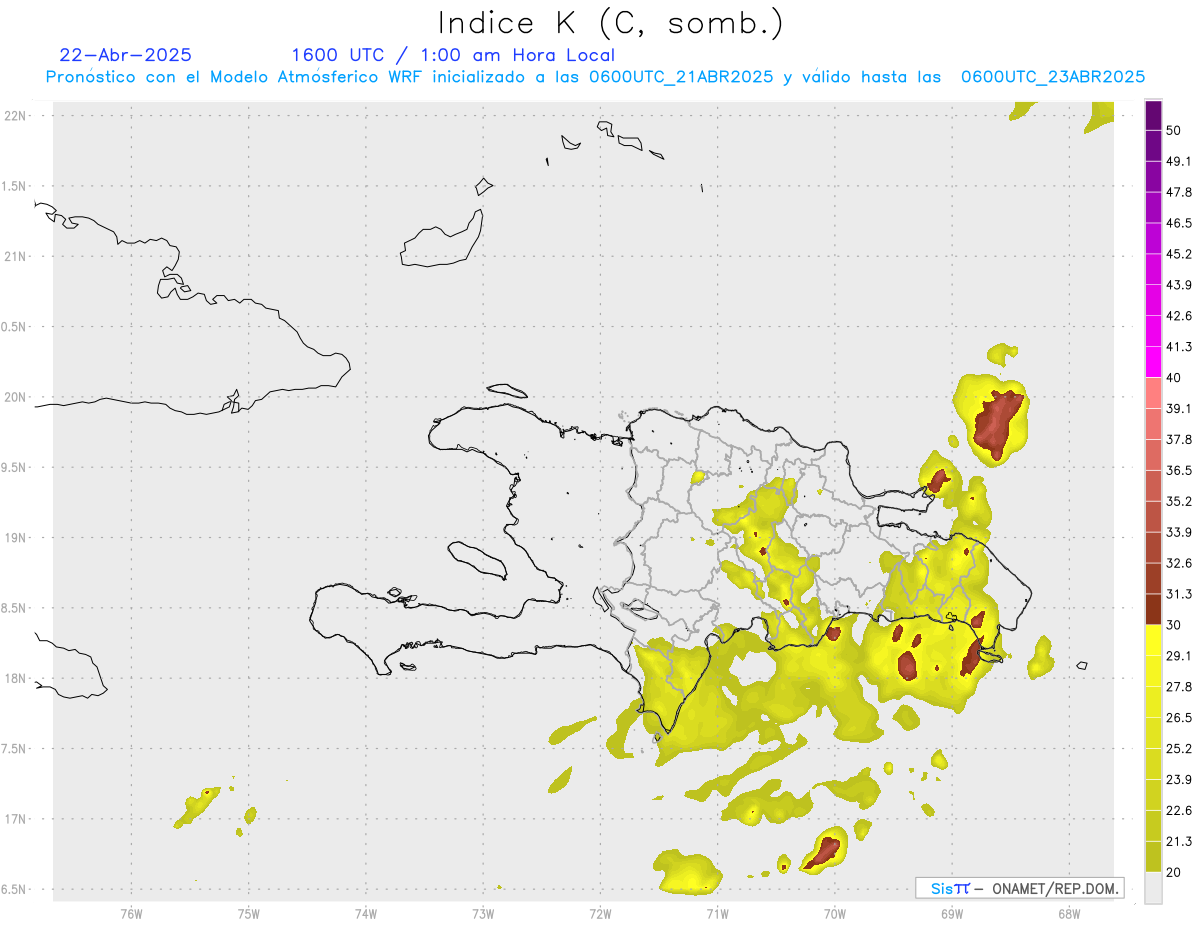This screenshot has width=1200, height=927.
Task: Click the color scale value '22.6'
Action: (x=1178, y=811)
